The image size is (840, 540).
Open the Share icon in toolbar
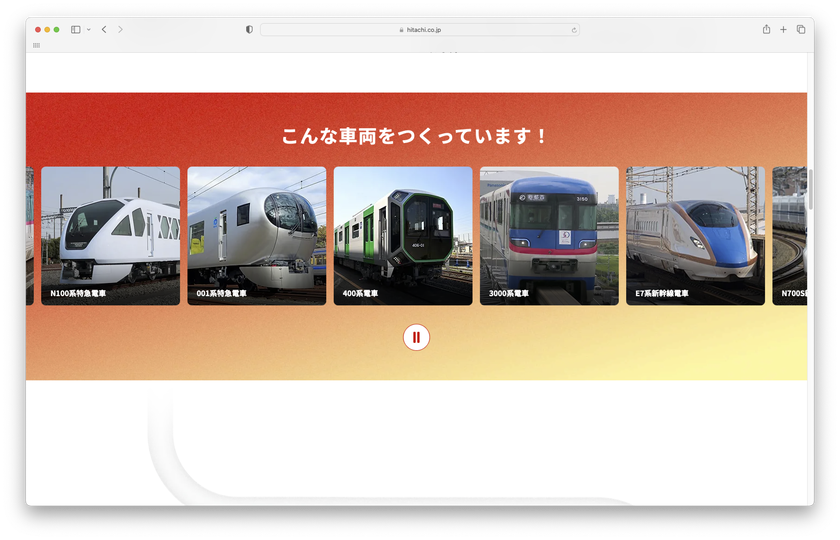[x=766, y=29]
